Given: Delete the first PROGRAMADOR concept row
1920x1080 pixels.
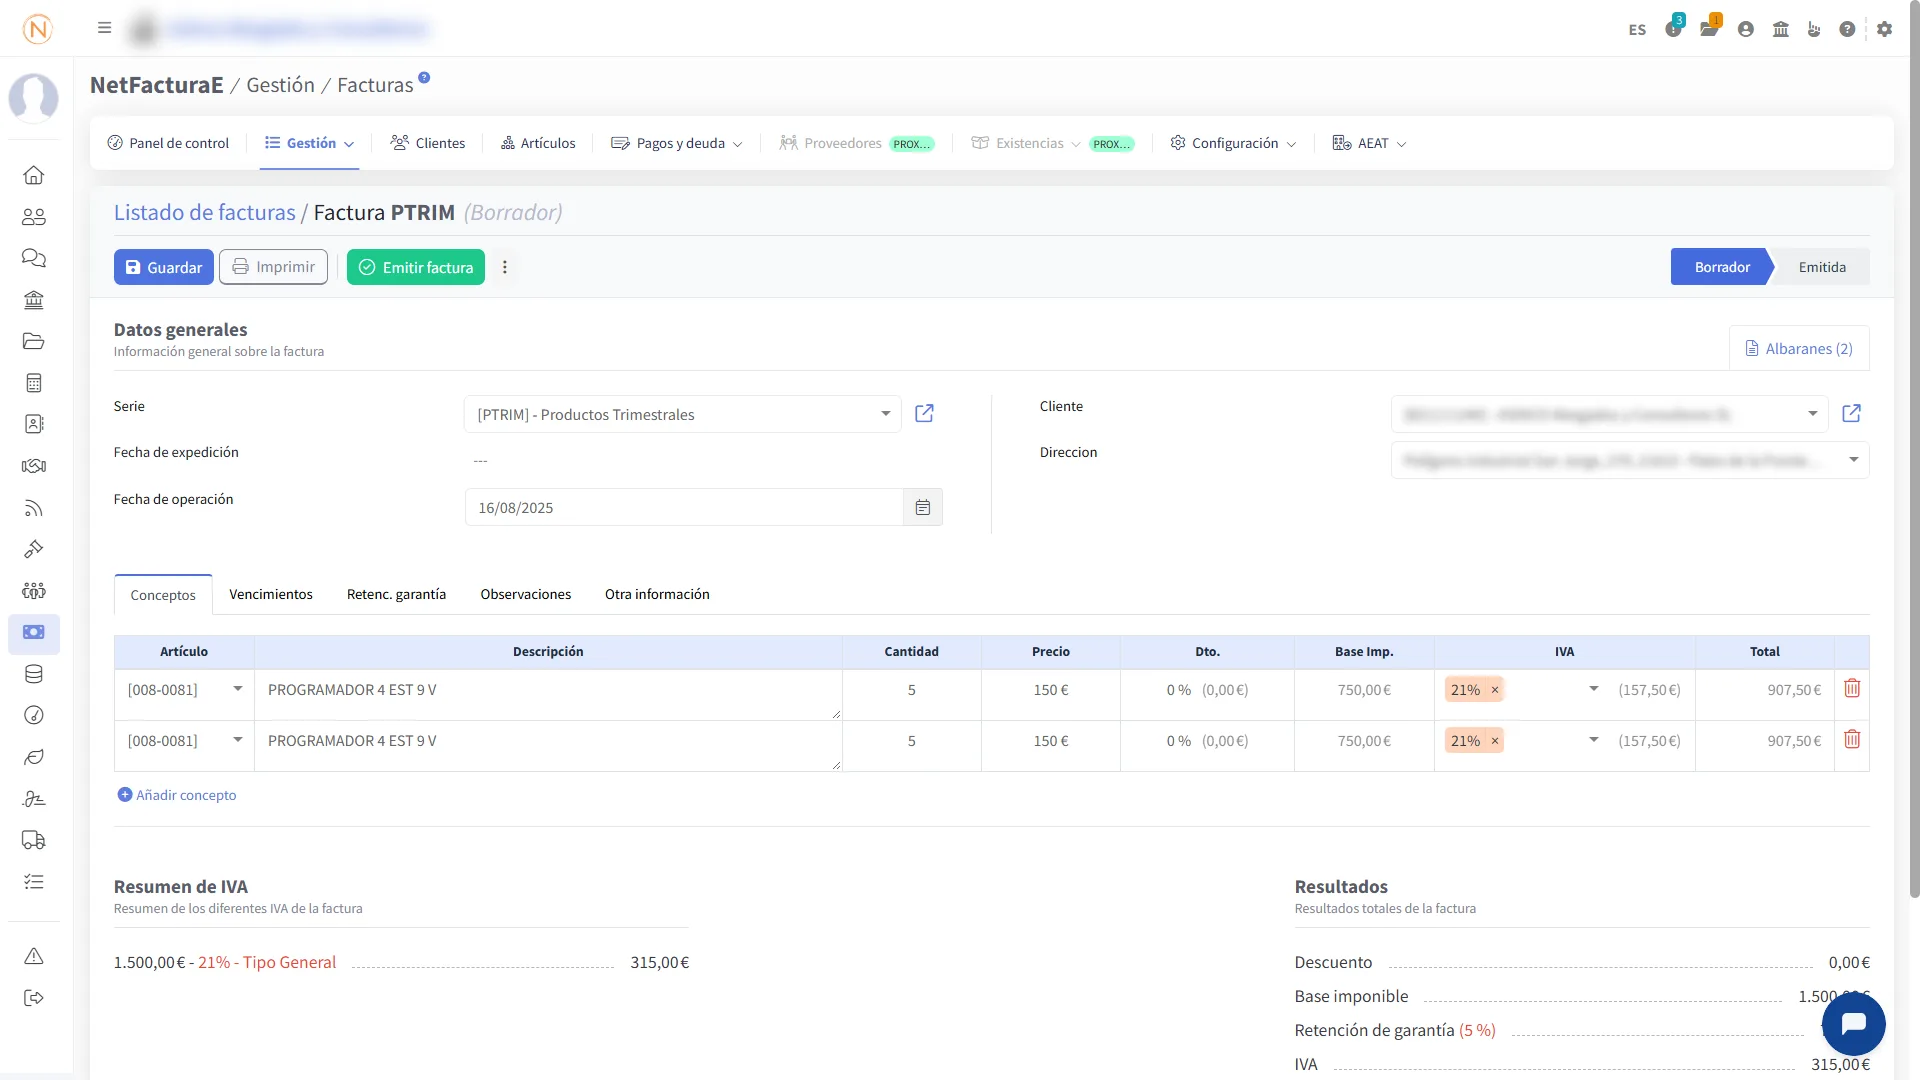Looking at the screenshot, I should pos(1851,689).
